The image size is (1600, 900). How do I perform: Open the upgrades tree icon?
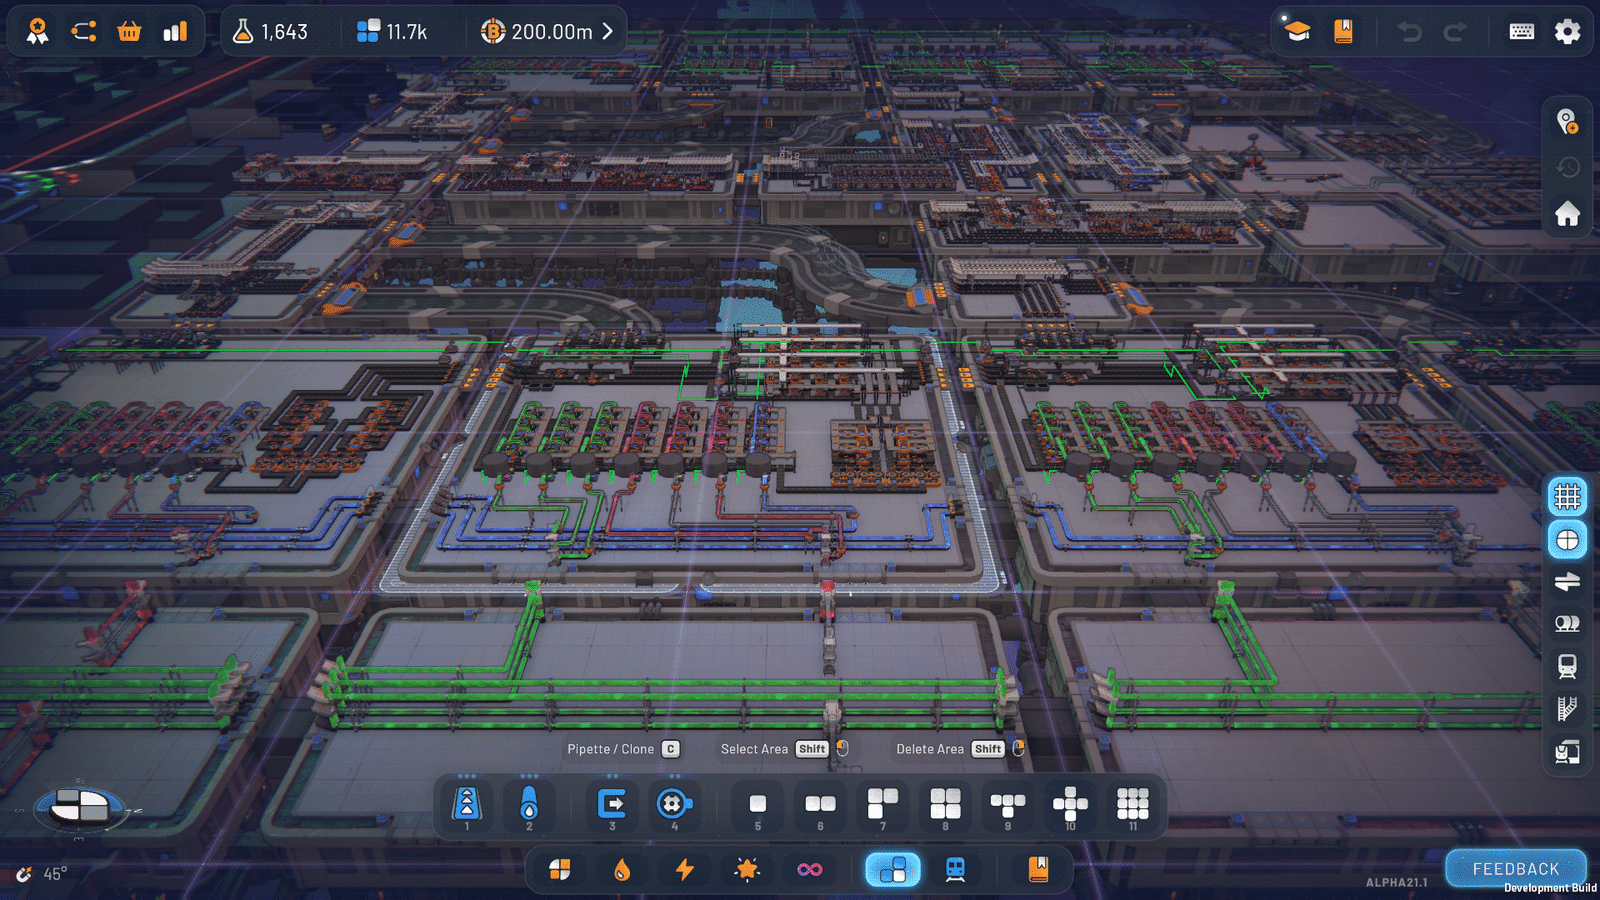84,31
